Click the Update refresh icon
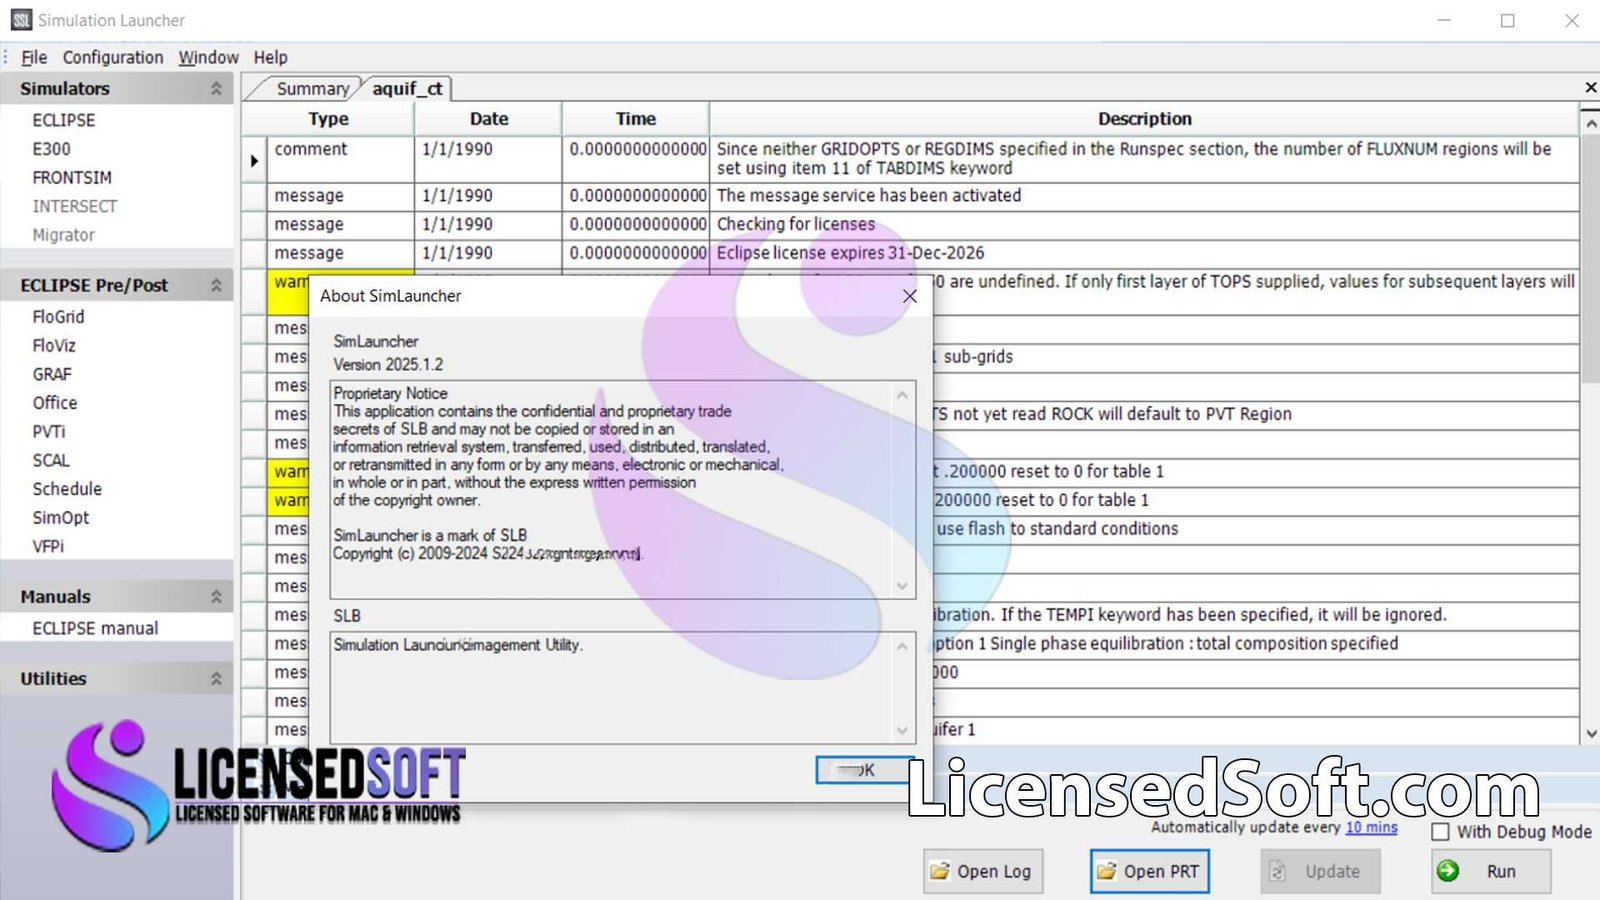This screenshot has height=900, width=1600. (1277, 871)
